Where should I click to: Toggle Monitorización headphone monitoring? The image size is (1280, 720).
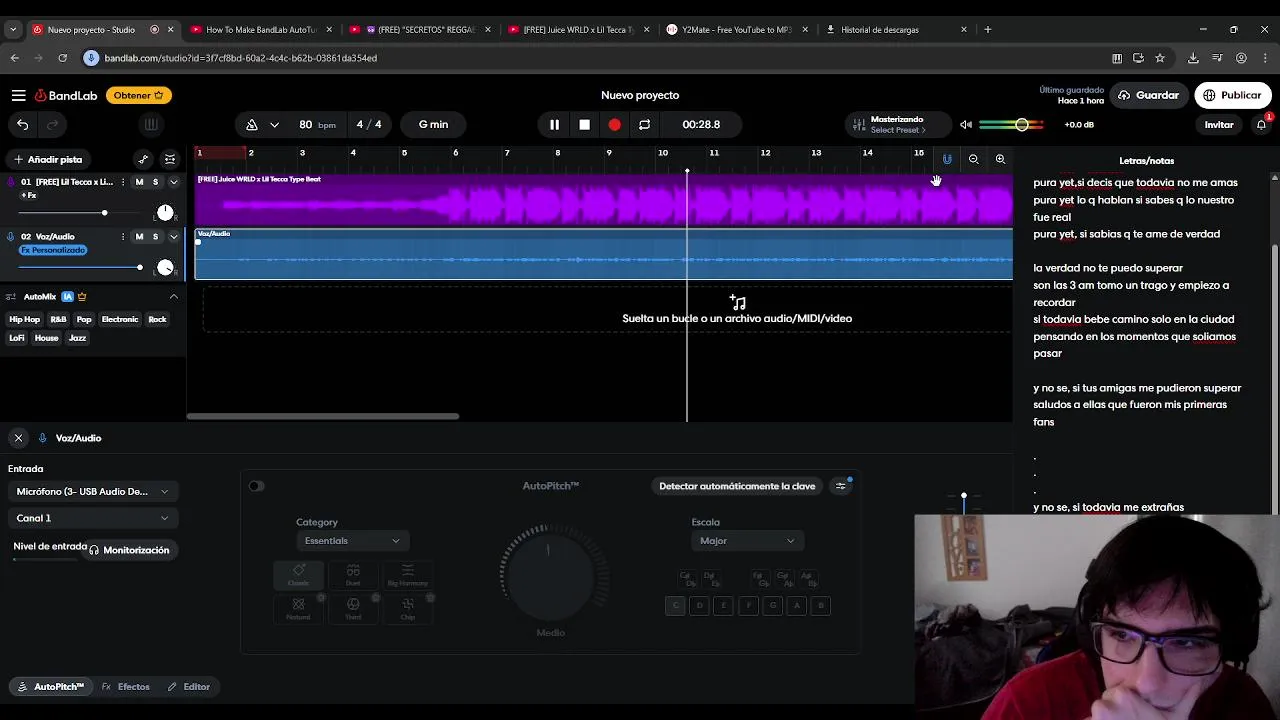pos(129,550)
